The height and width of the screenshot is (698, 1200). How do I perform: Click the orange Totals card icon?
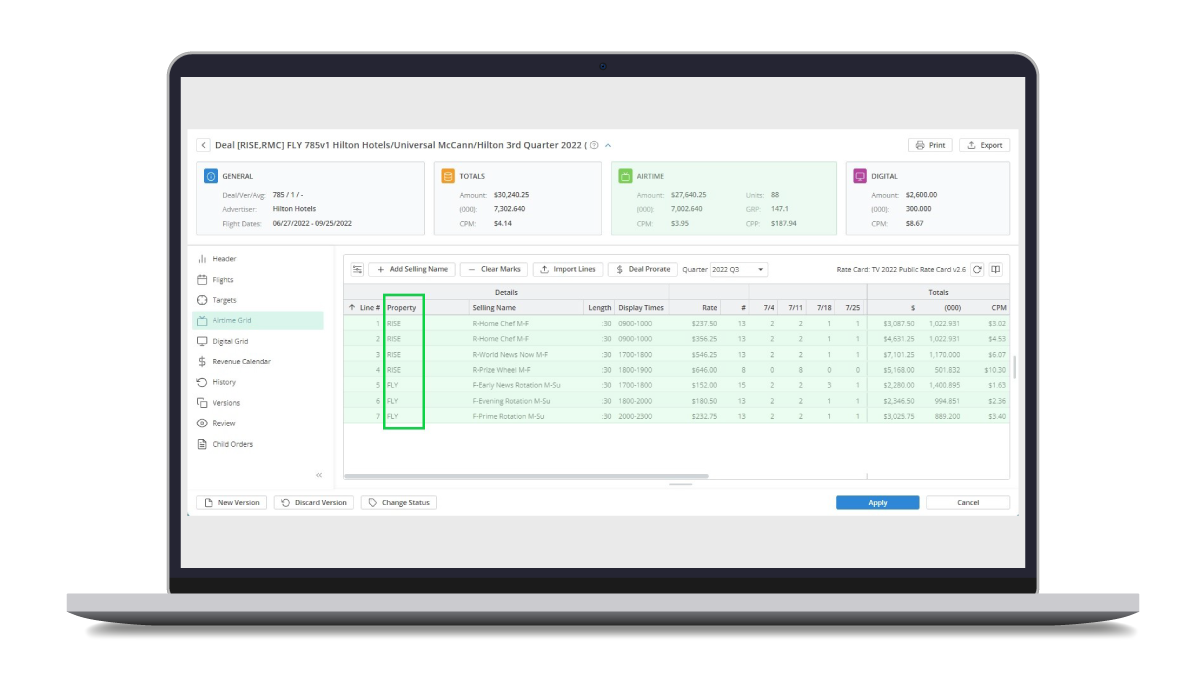pyautogui.click(x=448, y=176)
